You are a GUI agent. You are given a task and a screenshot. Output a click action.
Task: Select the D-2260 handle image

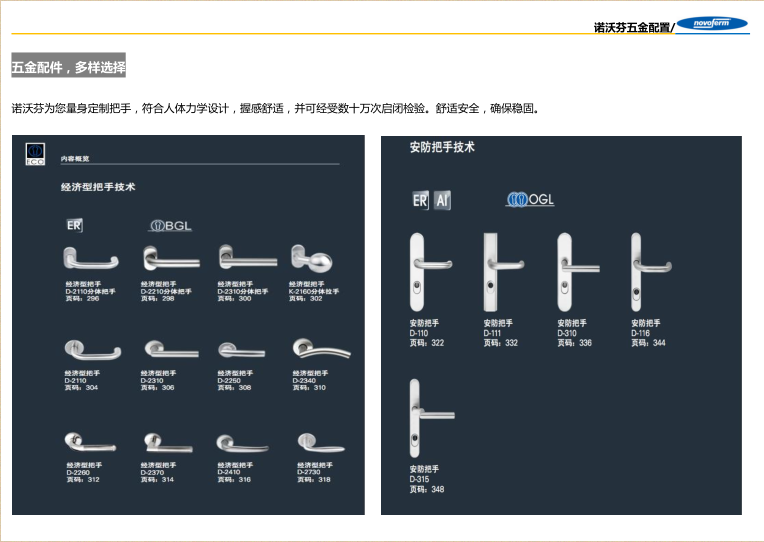pyautogui.click(x=90, y=442)
